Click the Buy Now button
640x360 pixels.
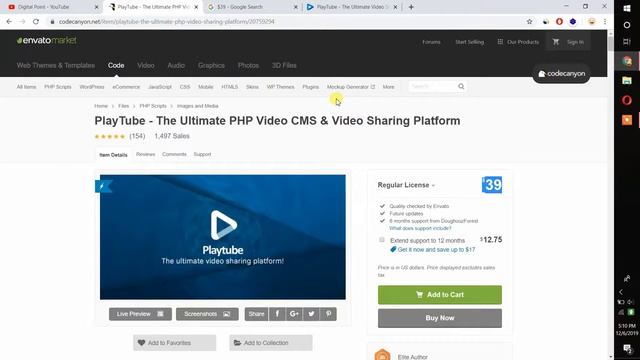coord(440,318)
